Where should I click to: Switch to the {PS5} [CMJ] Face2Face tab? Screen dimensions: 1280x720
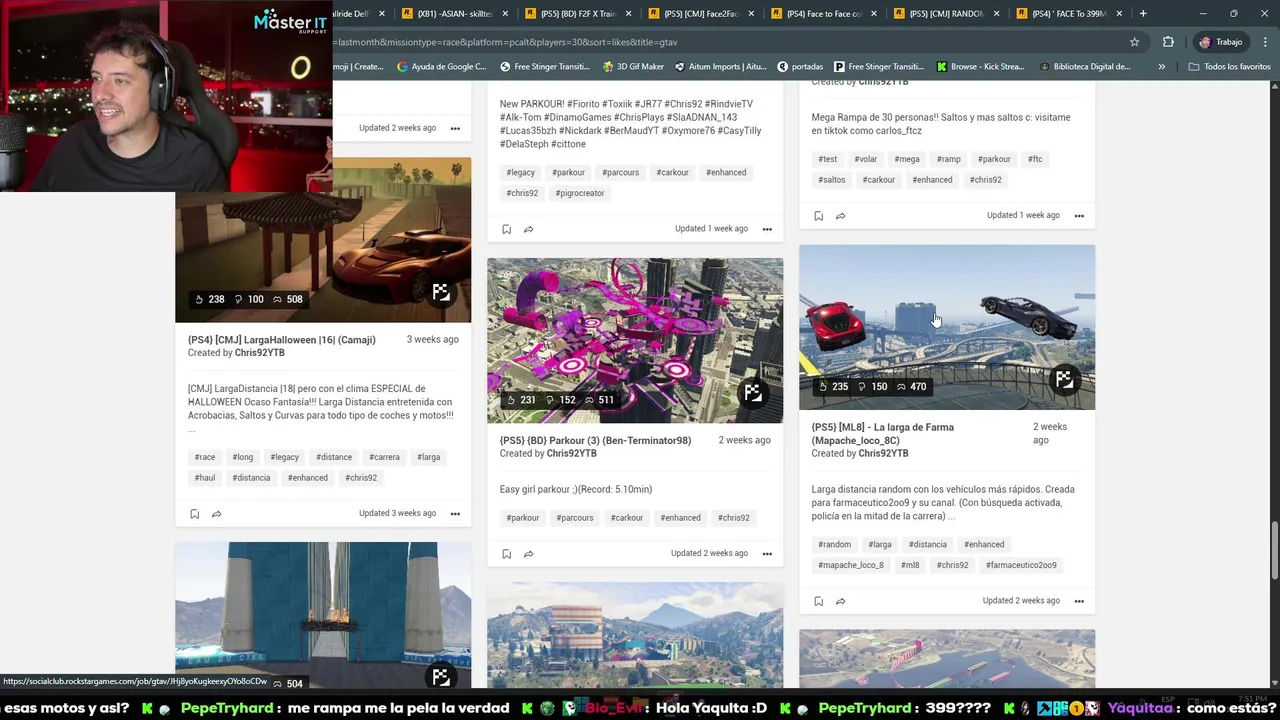pos(700,14)
